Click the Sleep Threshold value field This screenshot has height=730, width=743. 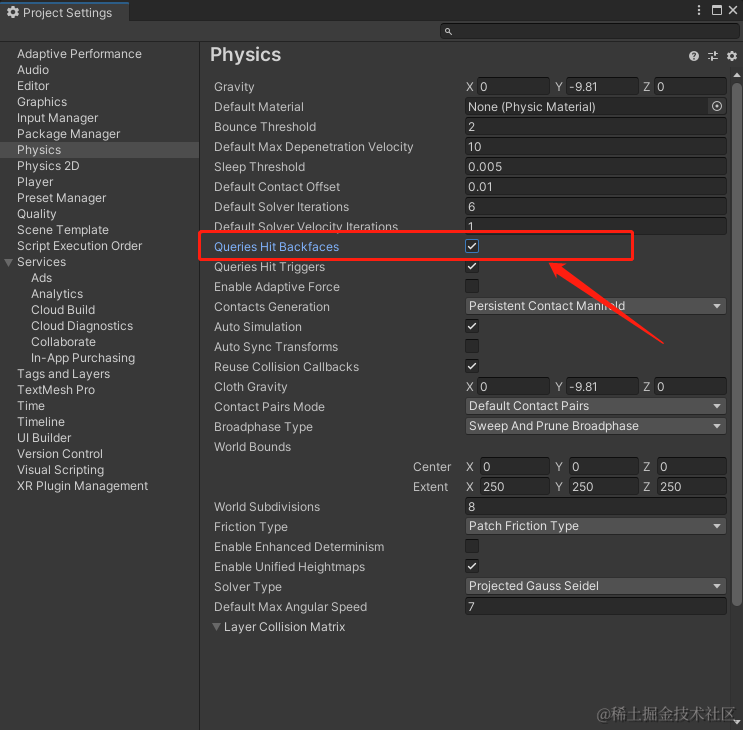(x=596, y=167)
